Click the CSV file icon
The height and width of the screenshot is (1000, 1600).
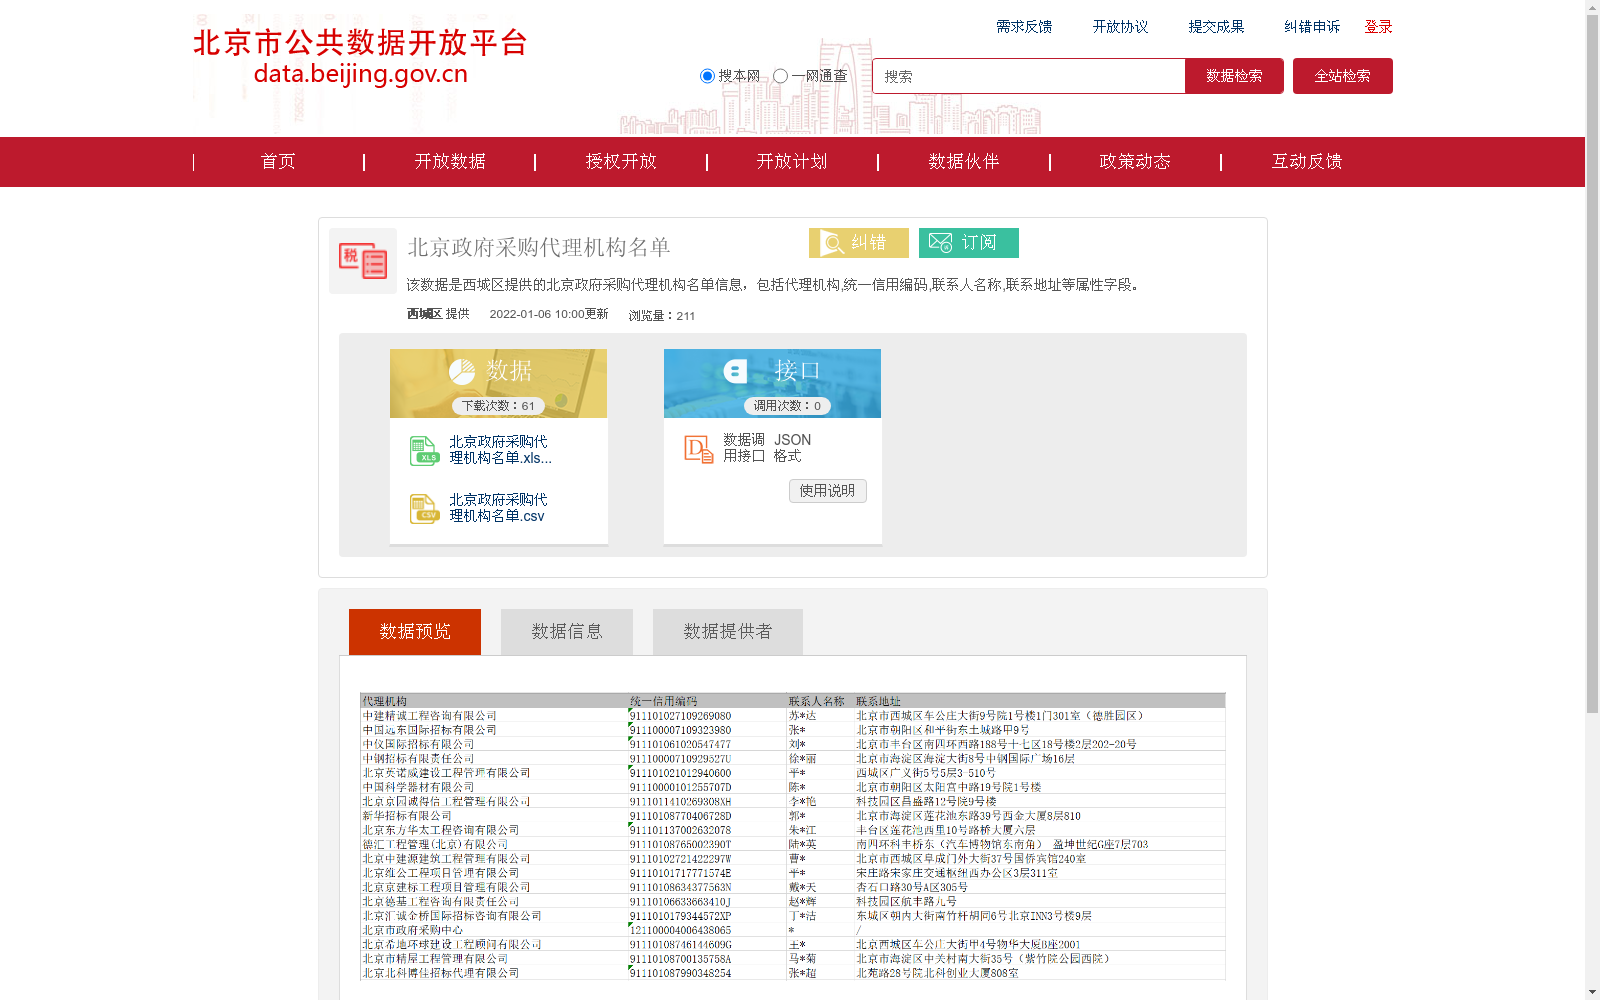tap(424, 509)
